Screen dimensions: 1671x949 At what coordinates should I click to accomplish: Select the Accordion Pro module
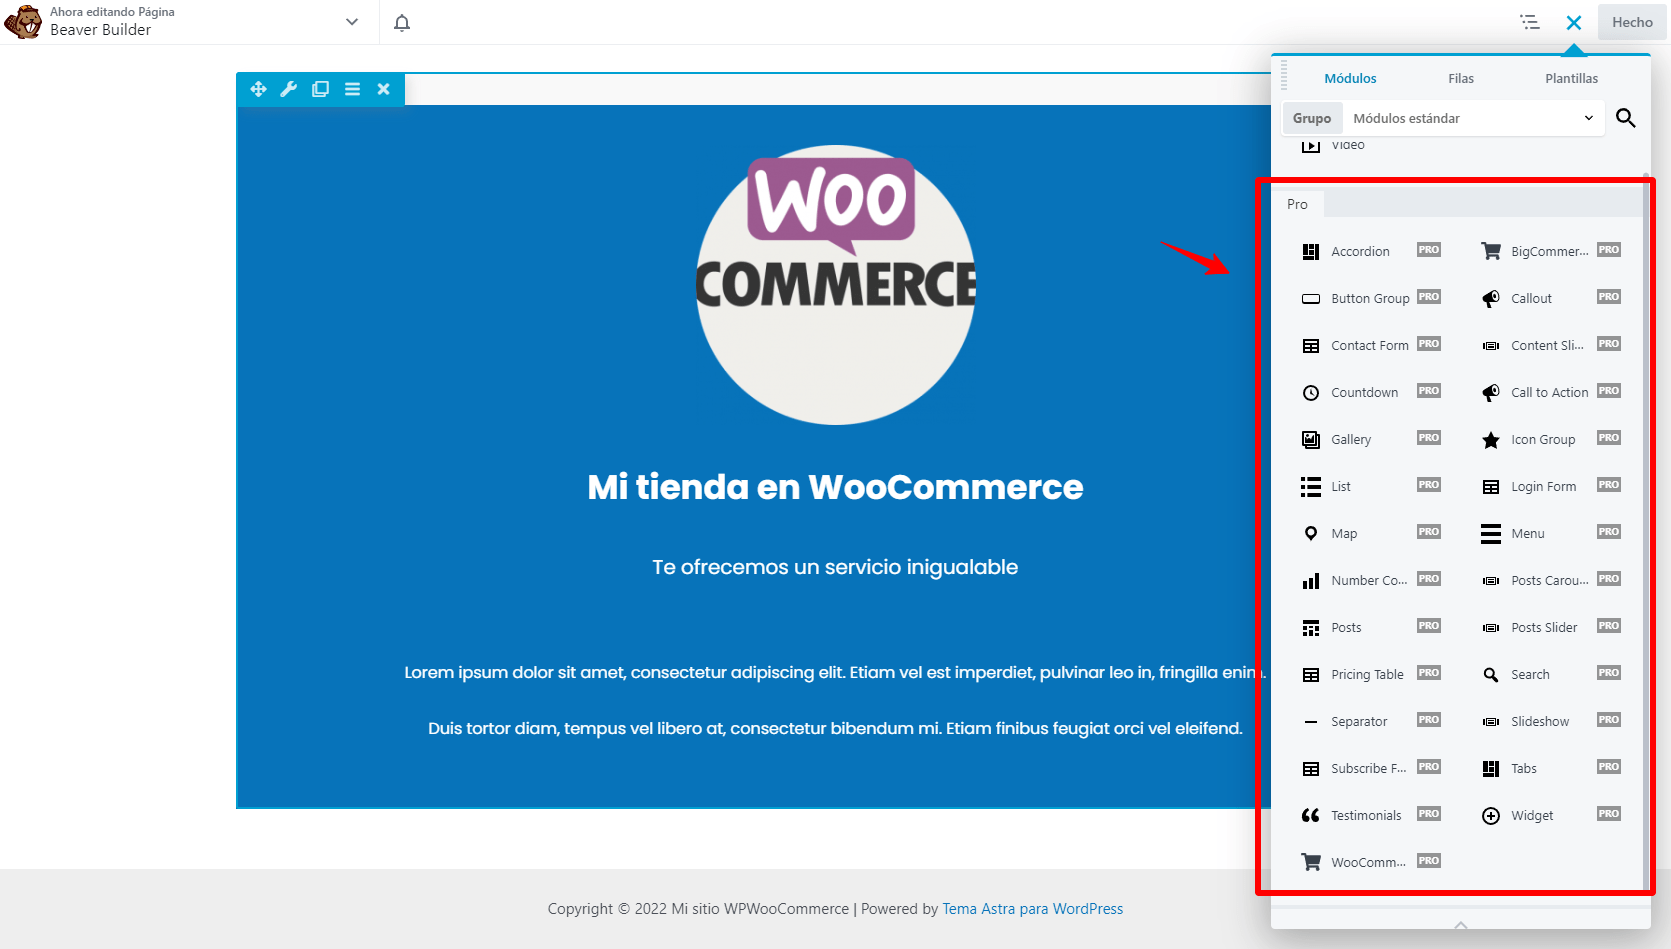pos(1360,251)
